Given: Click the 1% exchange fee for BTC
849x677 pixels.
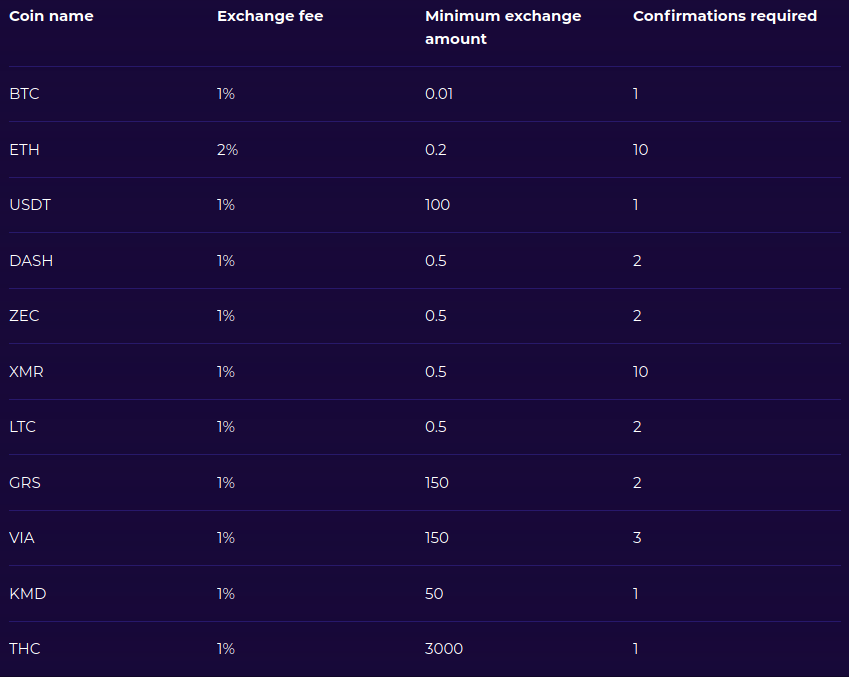Looking at the screenshot, I should tap(226, 94).
